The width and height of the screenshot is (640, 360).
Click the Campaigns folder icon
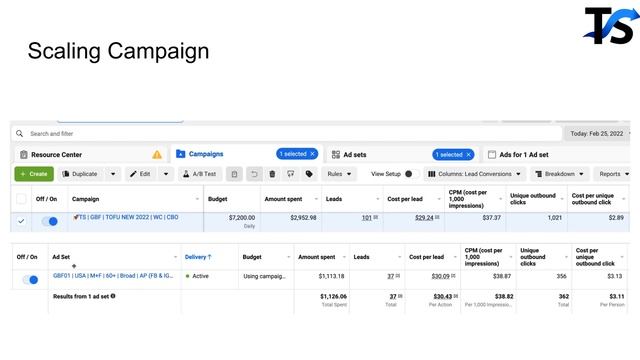[x=180, y=154]
